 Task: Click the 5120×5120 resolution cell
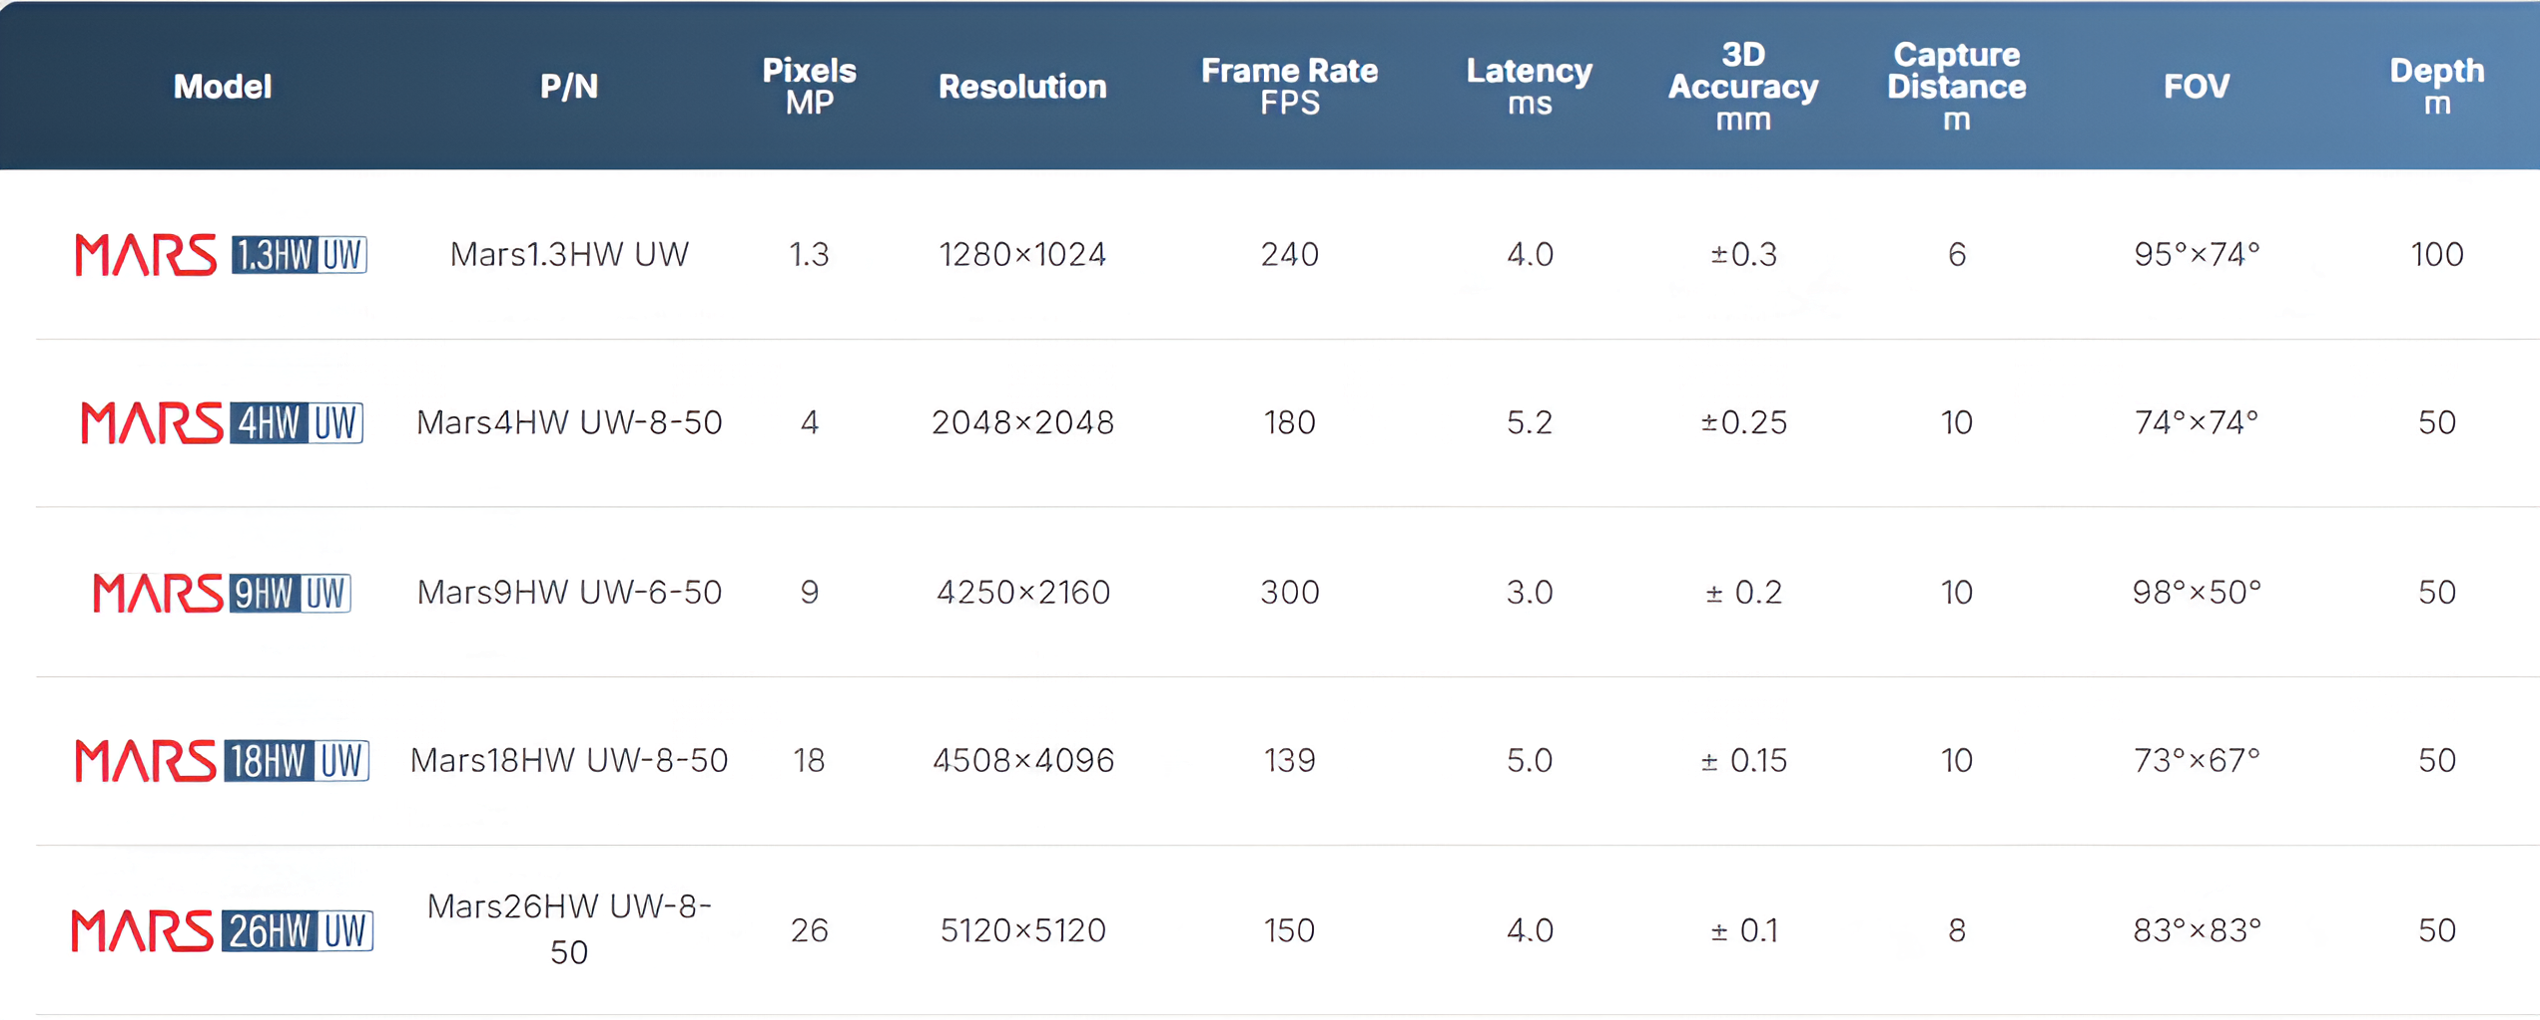pyautogui.click(x=1022, y=930)
